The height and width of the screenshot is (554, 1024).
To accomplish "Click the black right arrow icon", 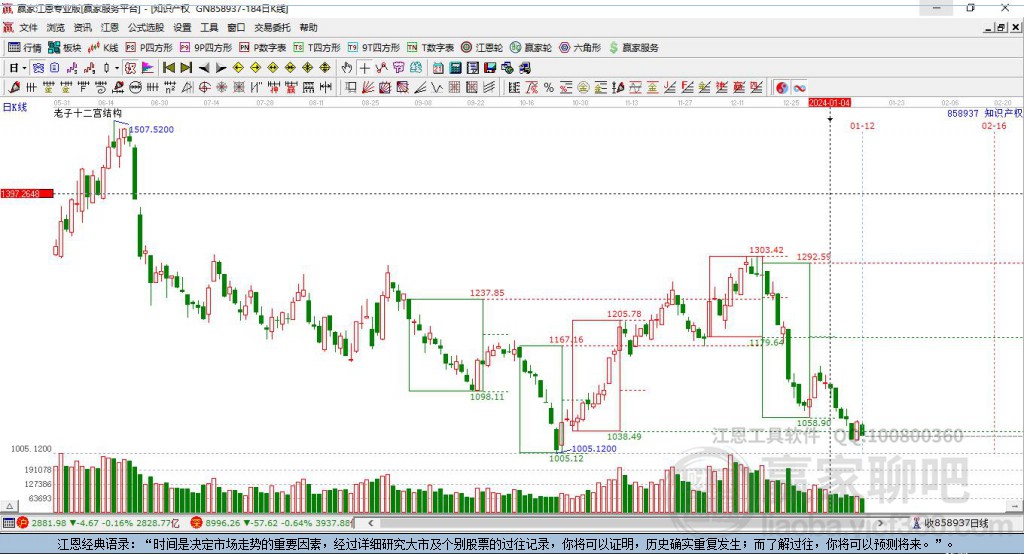I will [x=221, y=68].
